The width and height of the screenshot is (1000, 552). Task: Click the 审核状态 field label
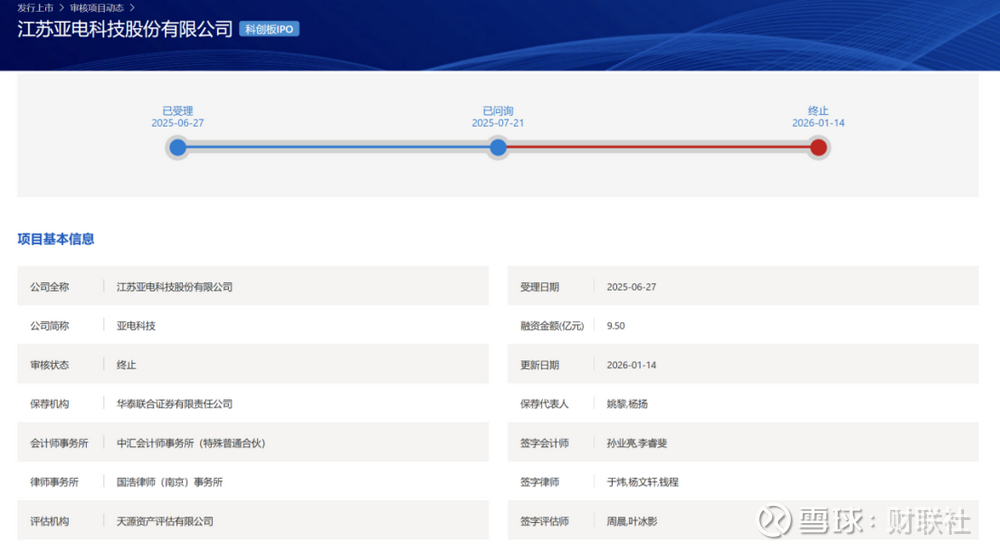click(49, 365)
